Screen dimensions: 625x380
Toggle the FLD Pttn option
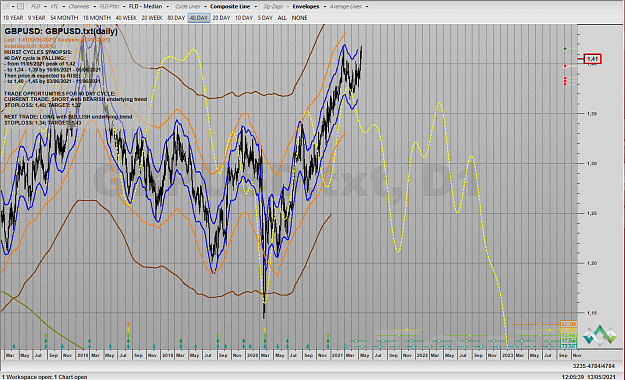pos(109,6)
